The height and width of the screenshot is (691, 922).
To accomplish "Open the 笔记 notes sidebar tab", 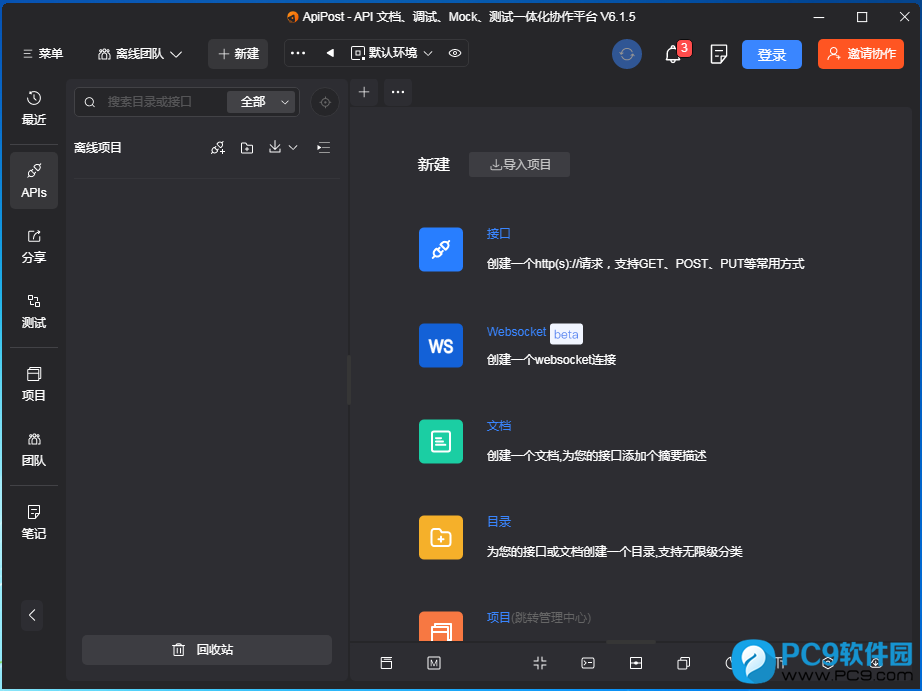I will click(34, 522).
